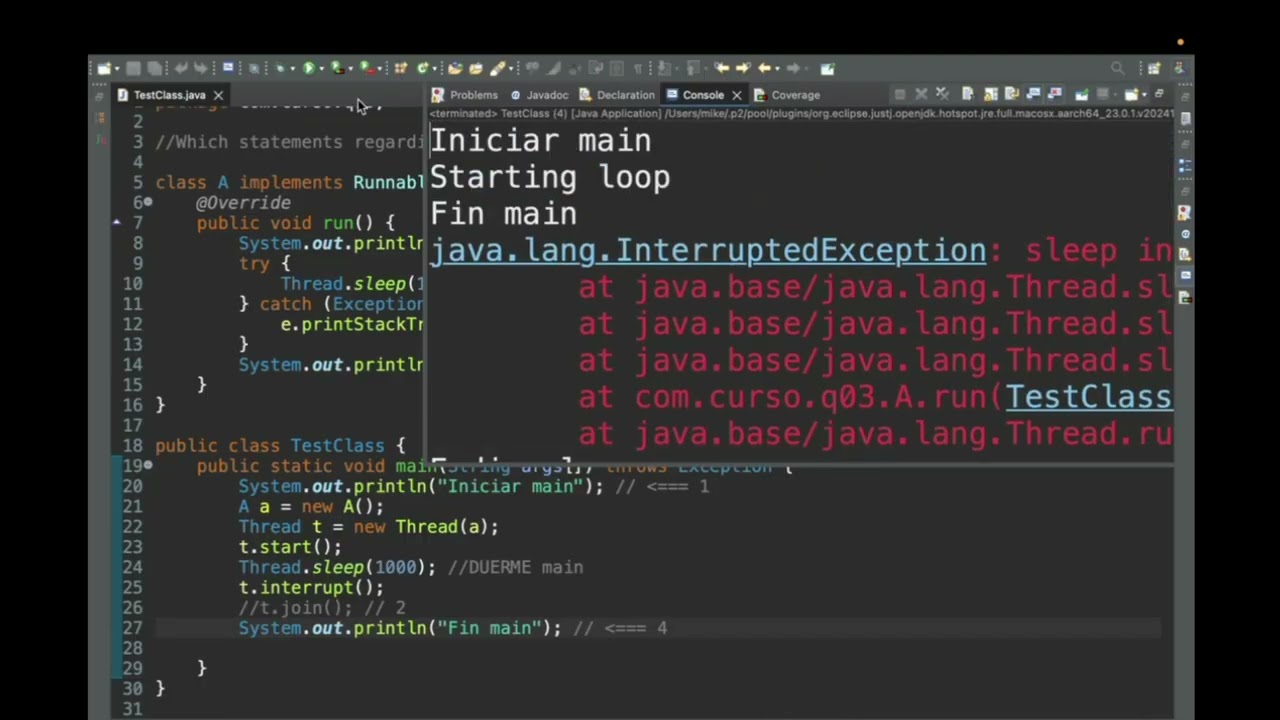
Task: Open the TestClass stack trace link
Action: coord(1088,397)
